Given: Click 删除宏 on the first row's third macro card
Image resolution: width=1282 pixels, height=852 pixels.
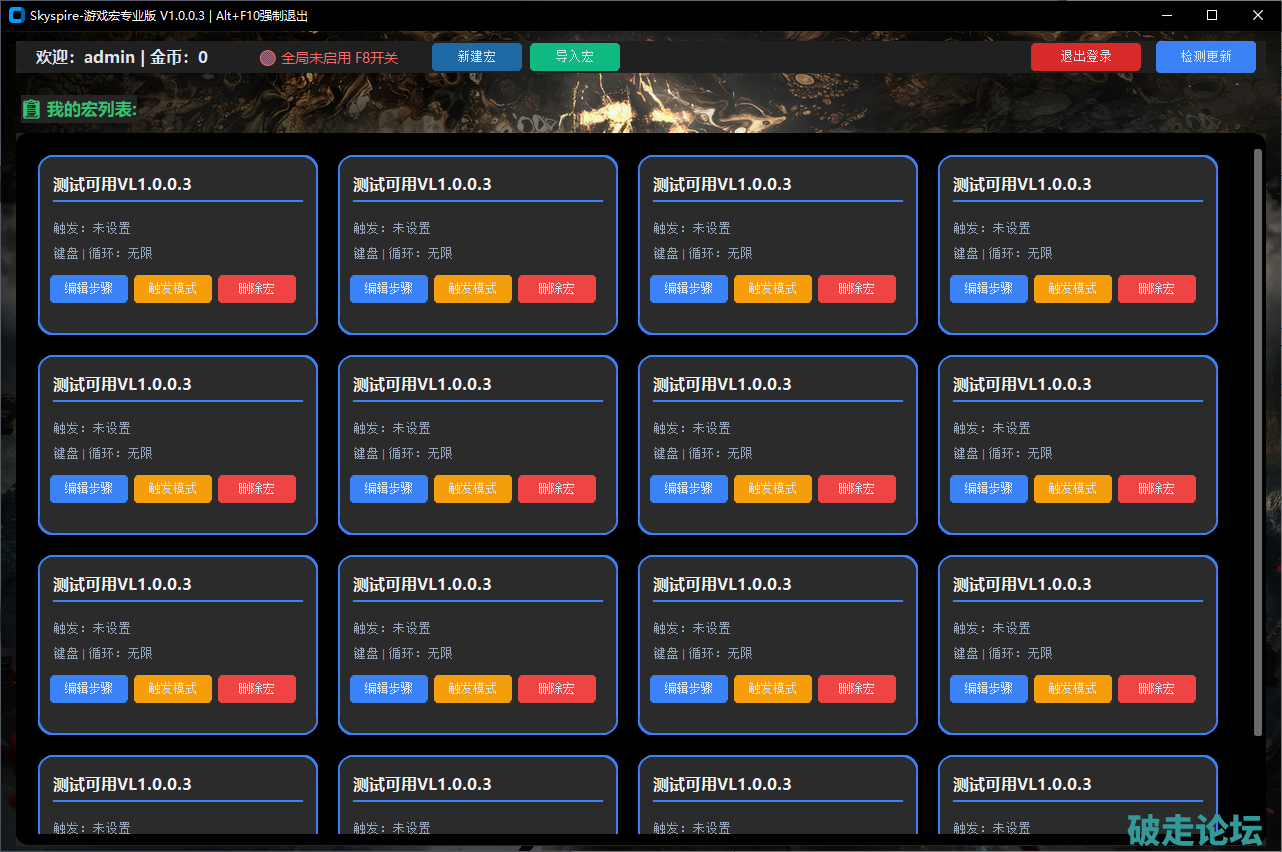Looking at the screenshot, I should point(857,289).
